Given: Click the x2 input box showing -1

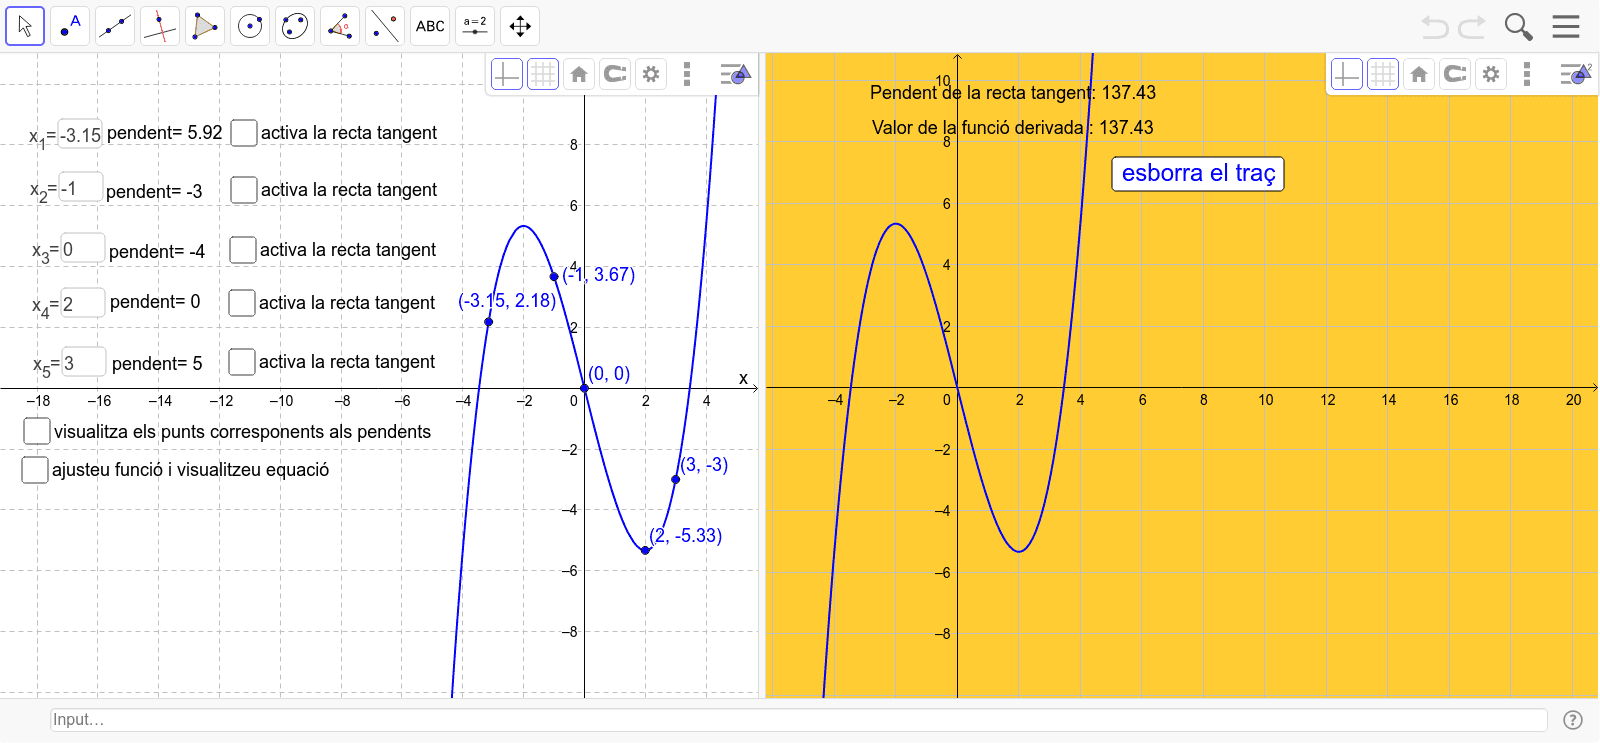Looking at the screenshot, I should 81,187.
